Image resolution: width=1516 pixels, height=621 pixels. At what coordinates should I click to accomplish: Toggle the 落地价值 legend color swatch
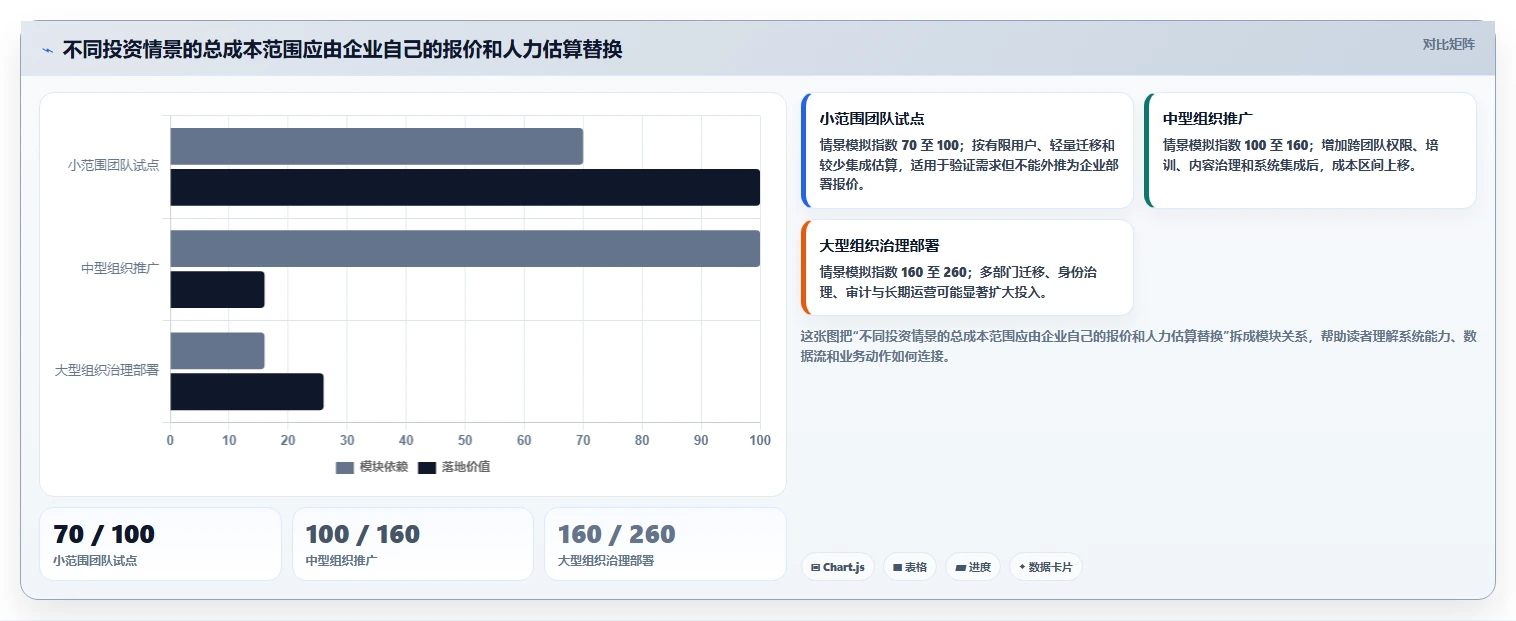click(x=427, y=468)
